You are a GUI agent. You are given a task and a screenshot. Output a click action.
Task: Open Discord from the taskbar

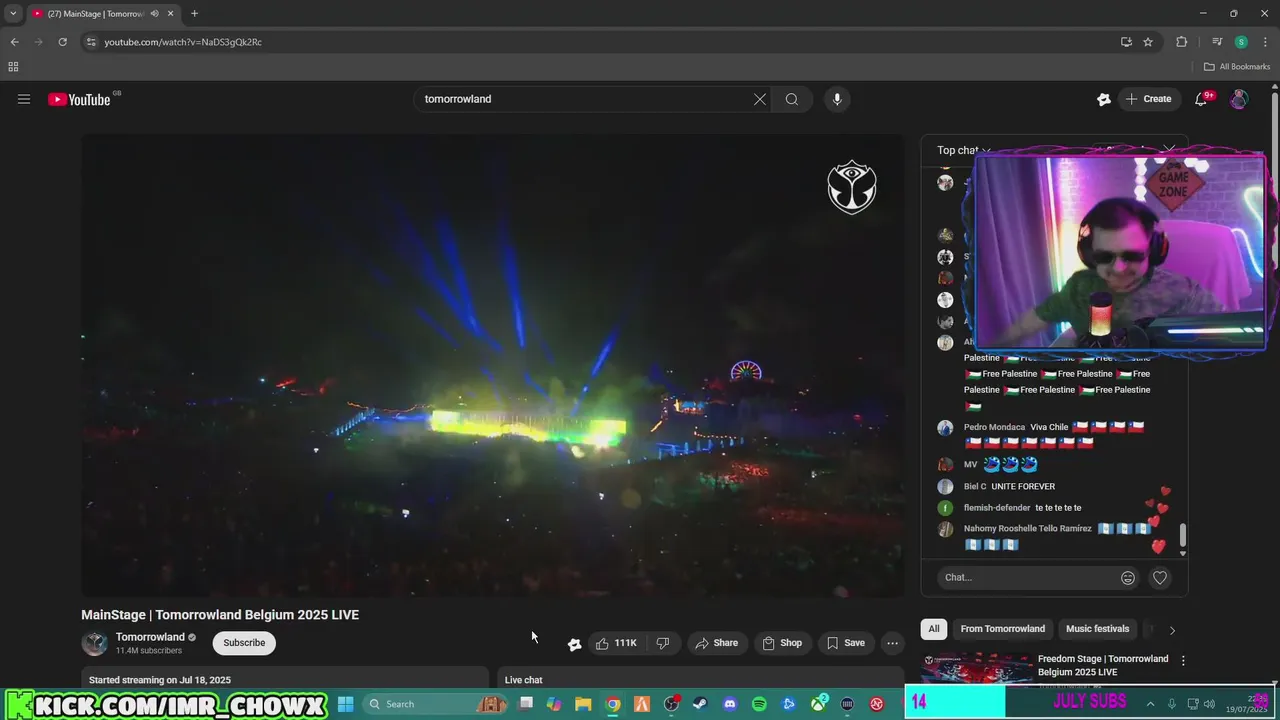pos(730,704)
